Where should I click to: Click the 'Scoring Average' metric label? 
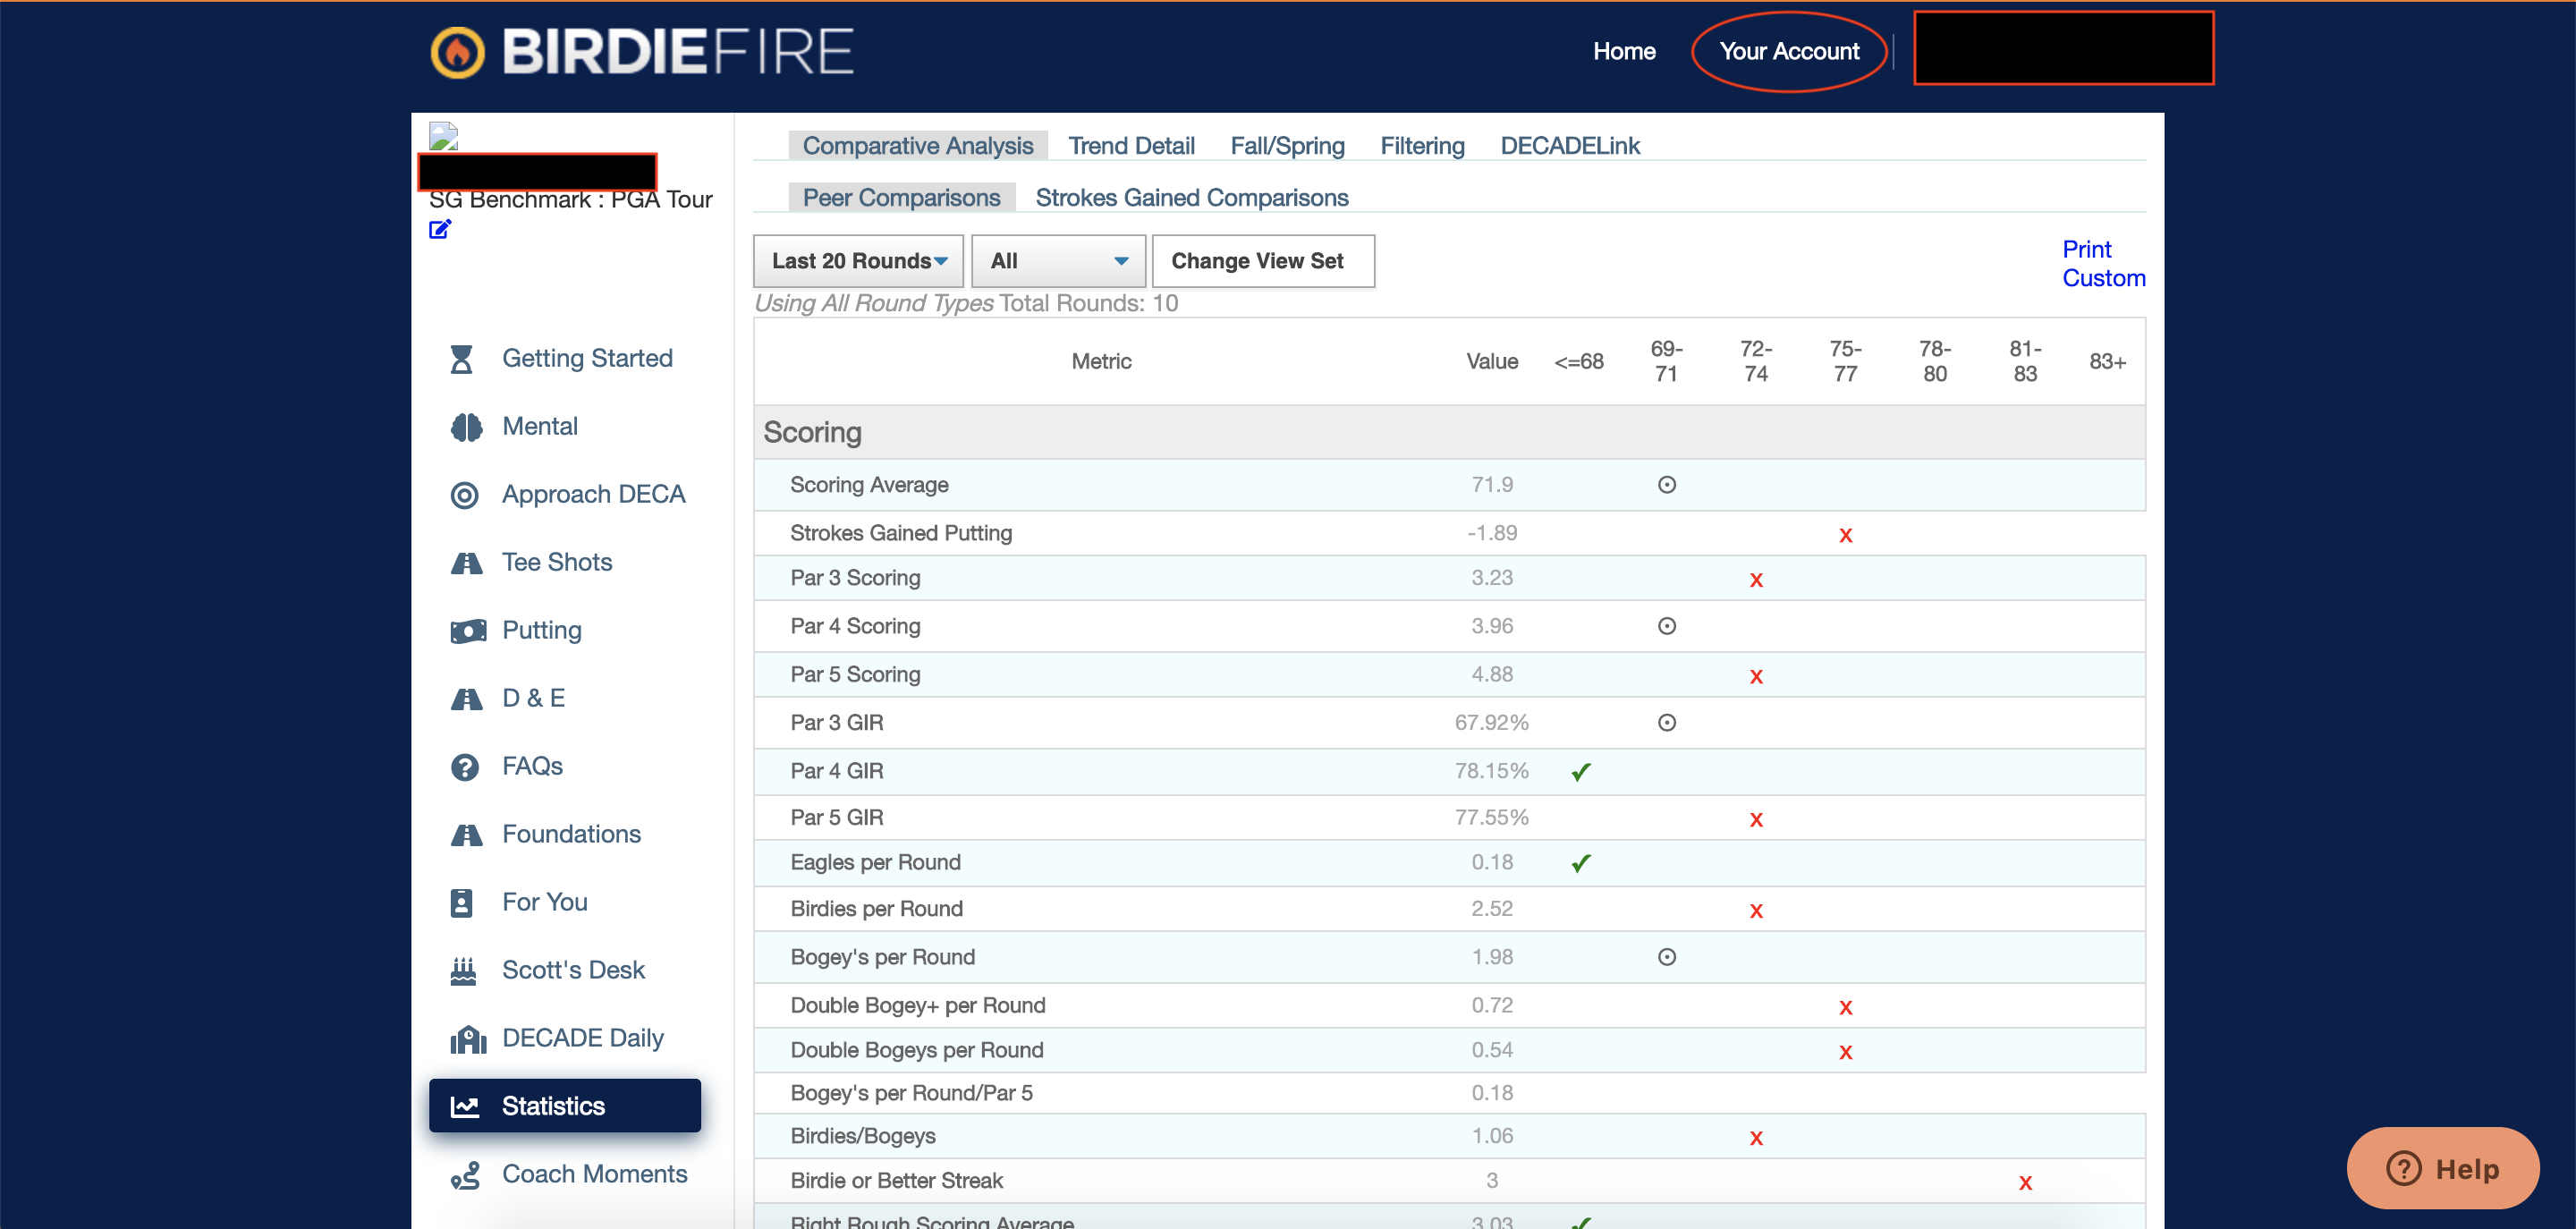pos(869,485)
